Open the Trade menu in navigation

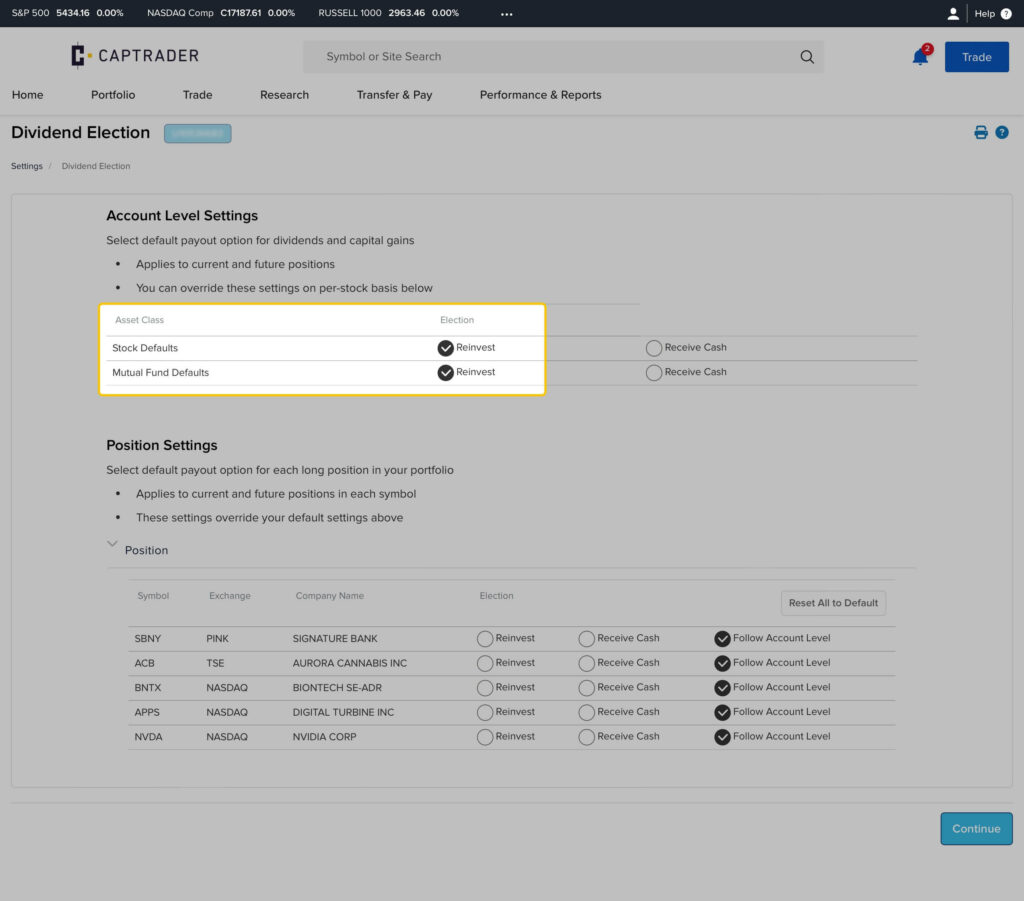tap(197, 95)
